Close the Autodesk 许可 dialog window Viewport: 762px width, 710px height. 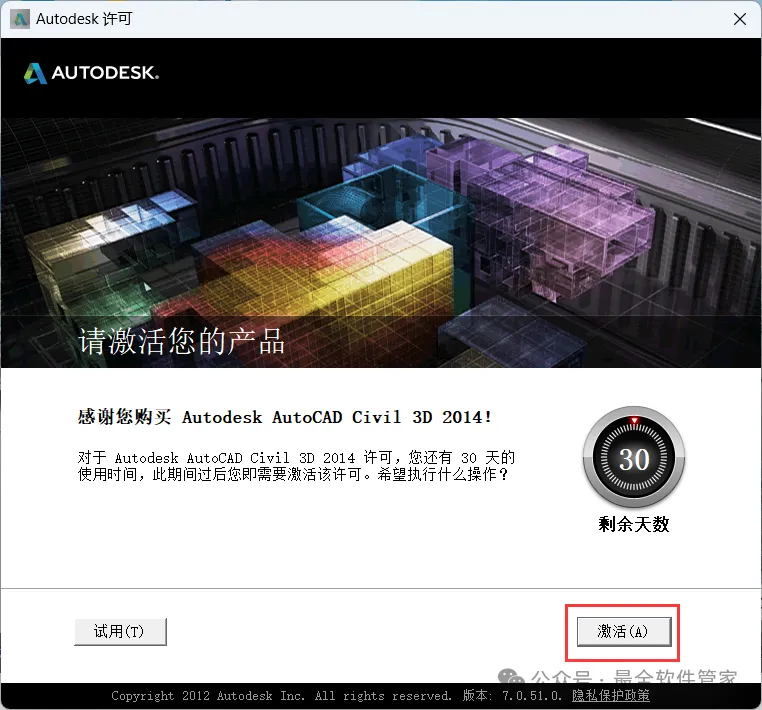click(740, 19)
